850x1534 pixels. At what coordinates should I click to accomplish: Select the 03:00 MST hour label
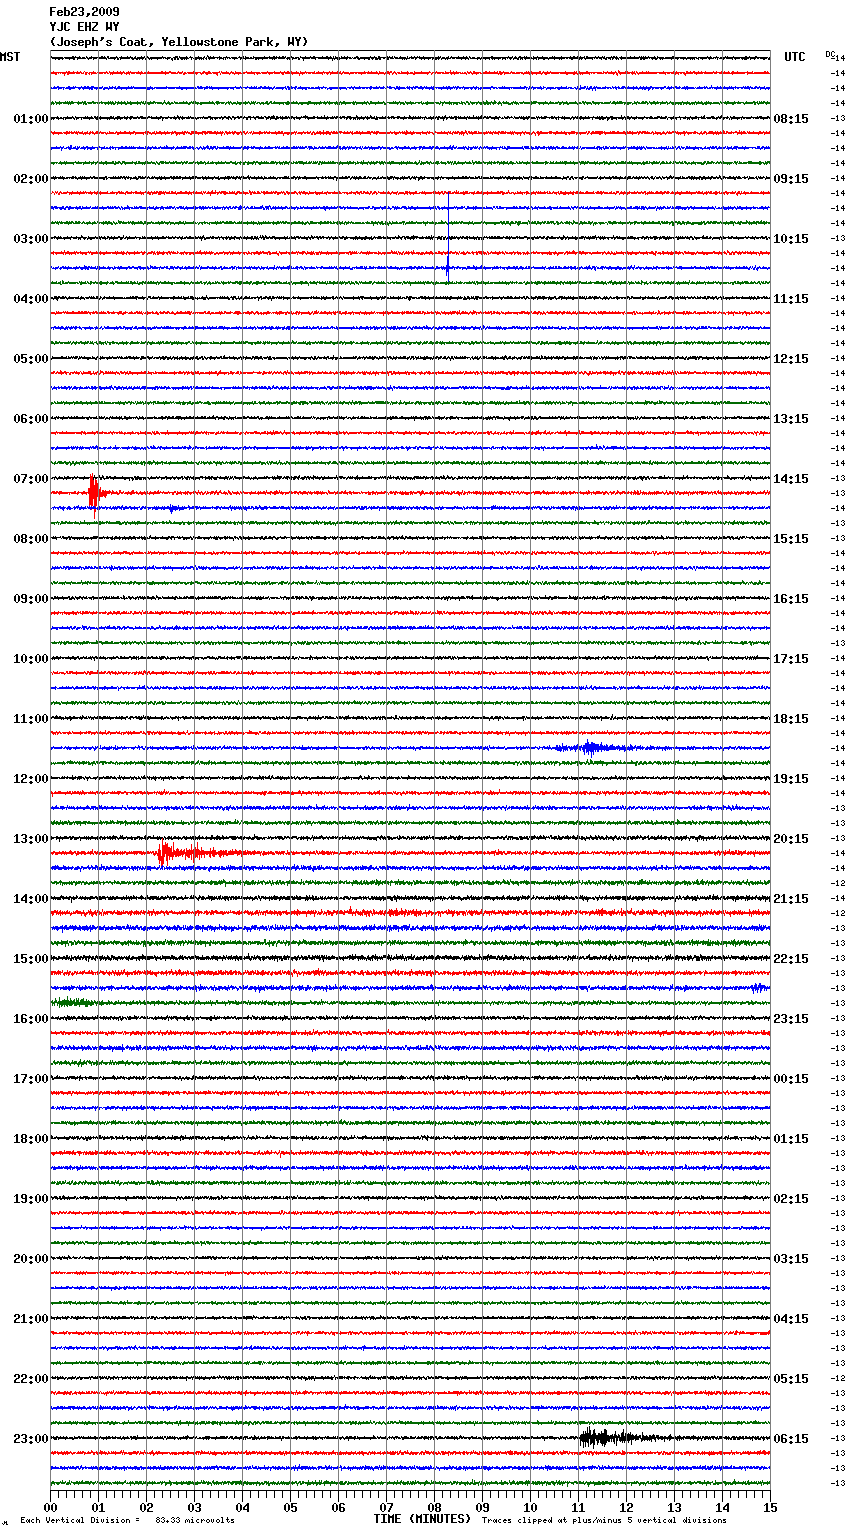(31, 239)
